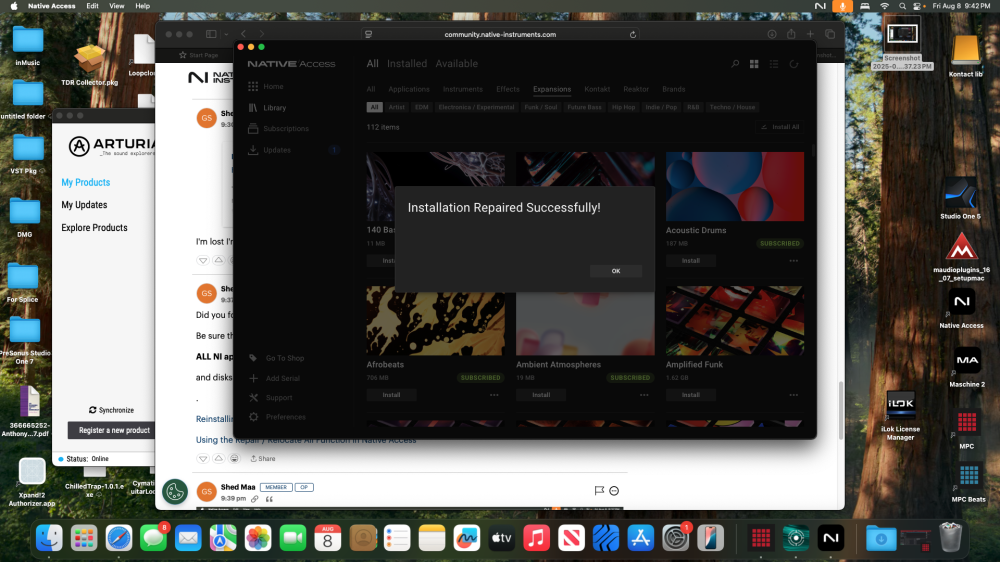Click Install All button
Screen dimensions: 1000x562
click(x=780, y=127)
